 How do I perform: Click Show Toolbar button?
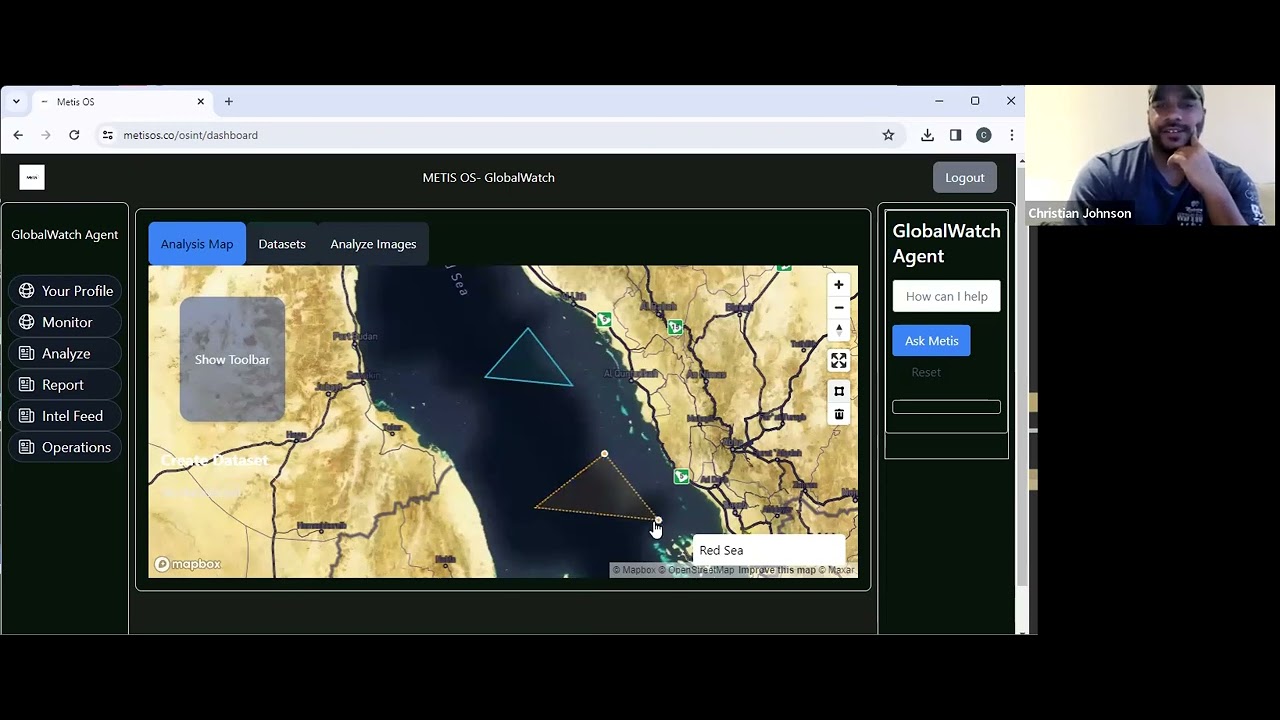tap(232, 359)
